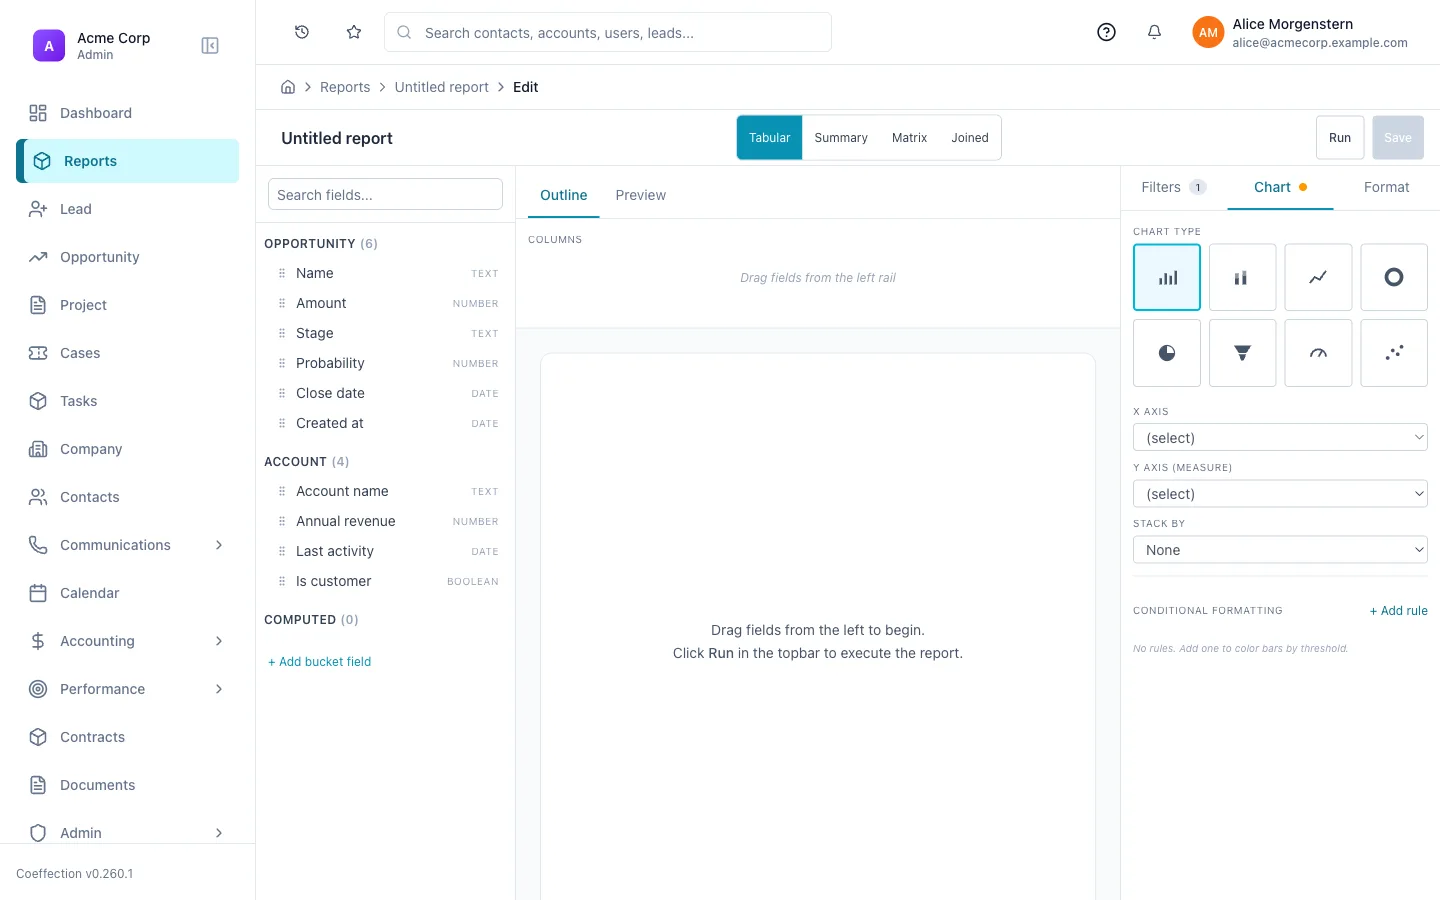Open the Preview tab
Image resolution: width=1440 pixels, height=900 pixels.
point(641,195)
